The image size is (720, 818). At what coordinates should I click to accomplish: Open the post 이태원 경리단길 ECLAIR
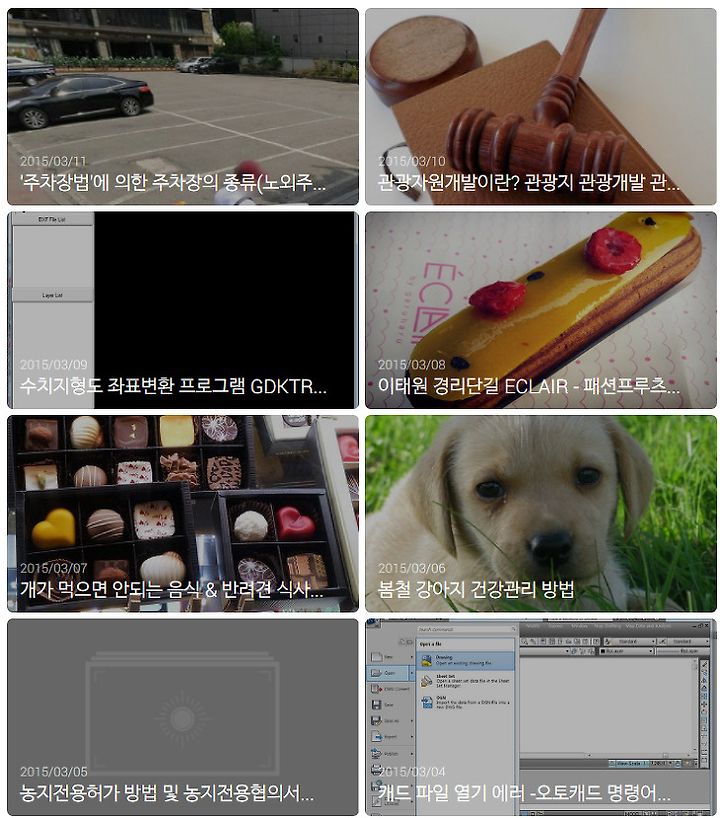[x=529, y=386]
